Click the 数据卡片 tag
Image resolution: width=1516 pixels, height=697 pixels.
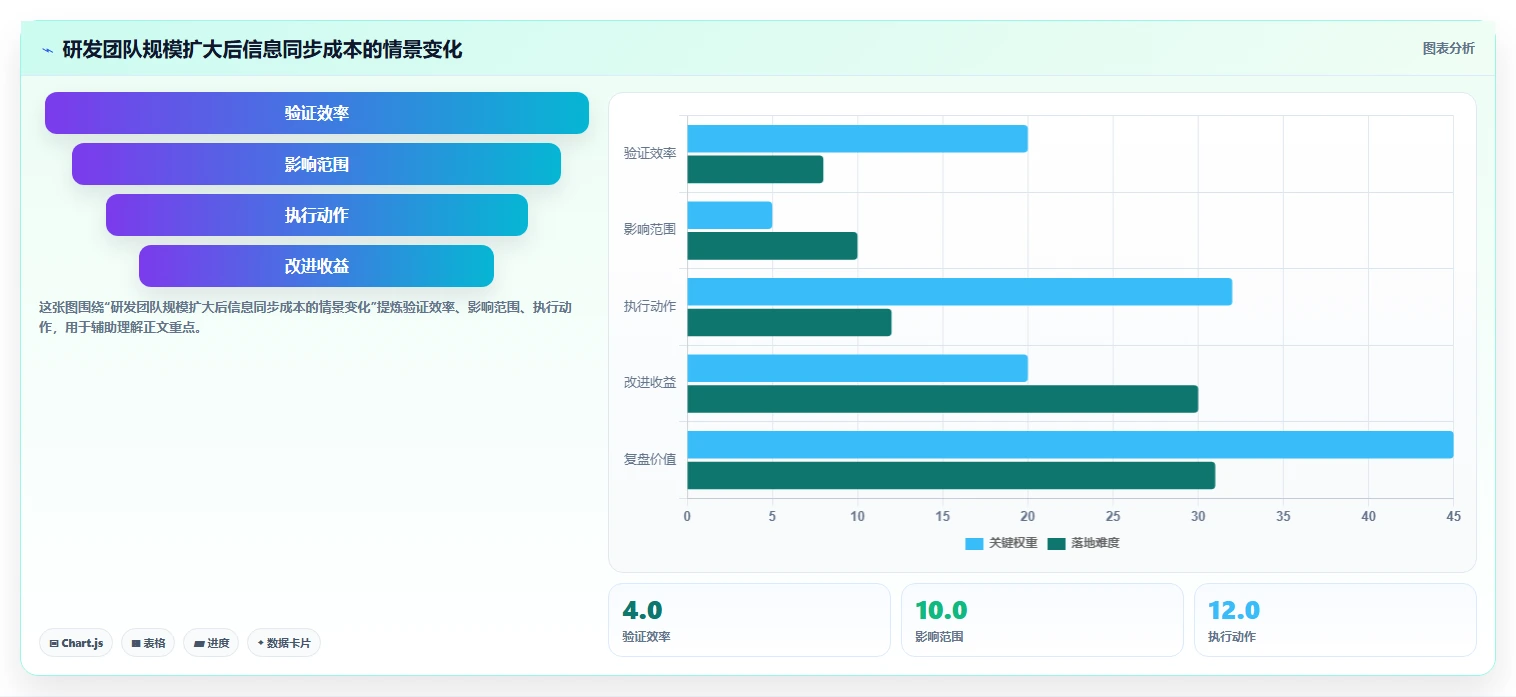tap(284, 643)
